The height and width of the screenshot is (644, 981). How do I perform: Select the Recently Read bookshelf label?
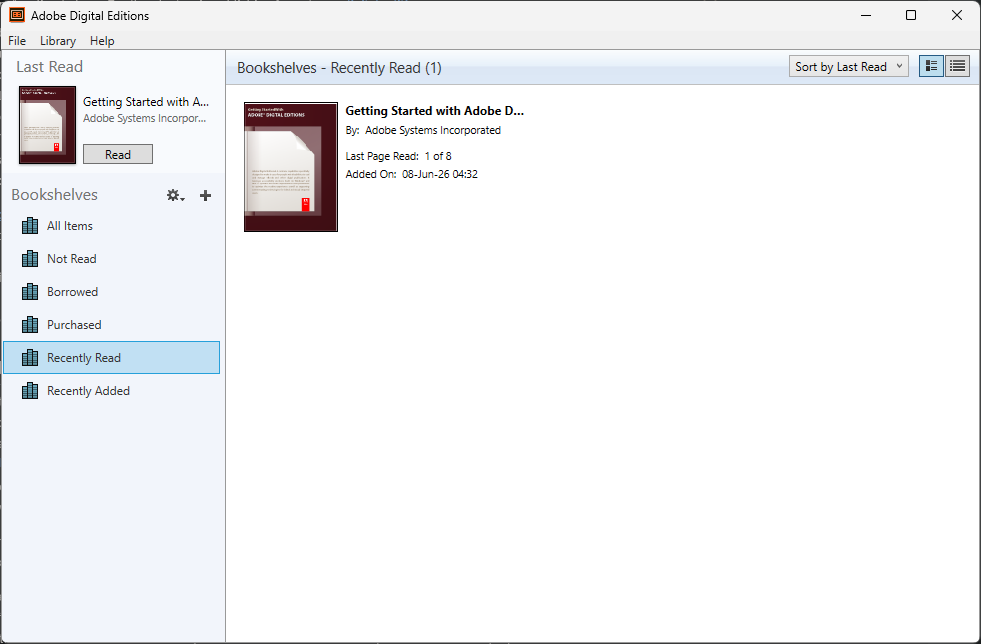point(84,358)
